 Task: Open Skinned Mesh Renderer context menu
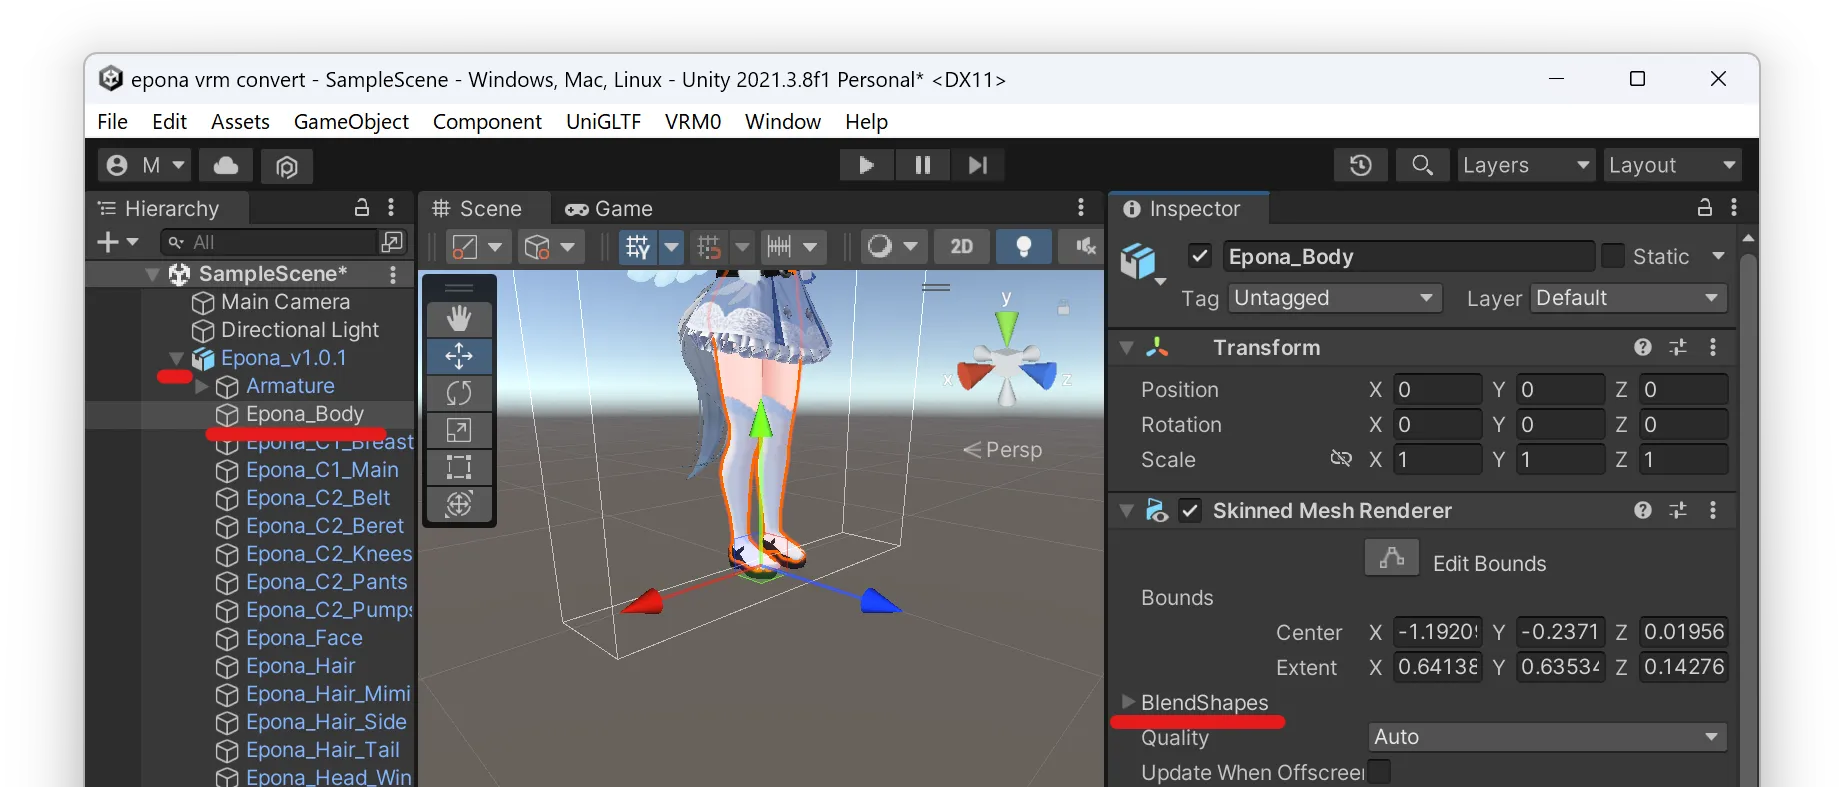pos(1713,510)
